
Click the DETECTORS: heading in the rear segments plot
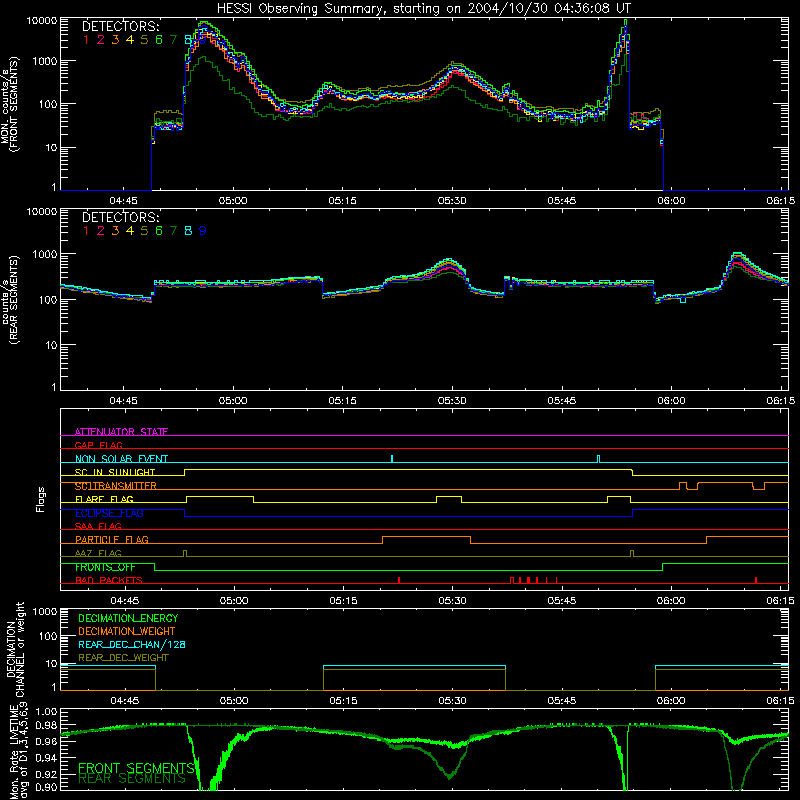click(121, 217)
